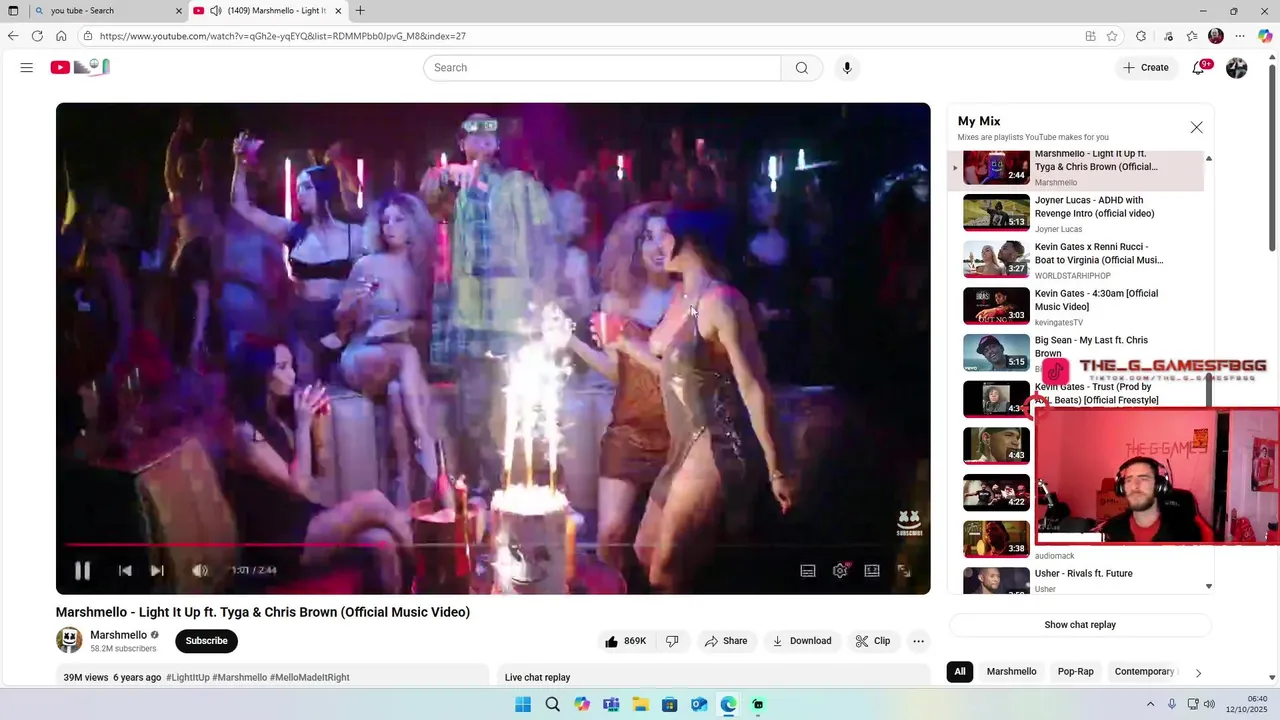Open the YouTube notifications bell
Image resolution: width=1280 pixels, height=720 pixels.
(x=1199, y=67)
